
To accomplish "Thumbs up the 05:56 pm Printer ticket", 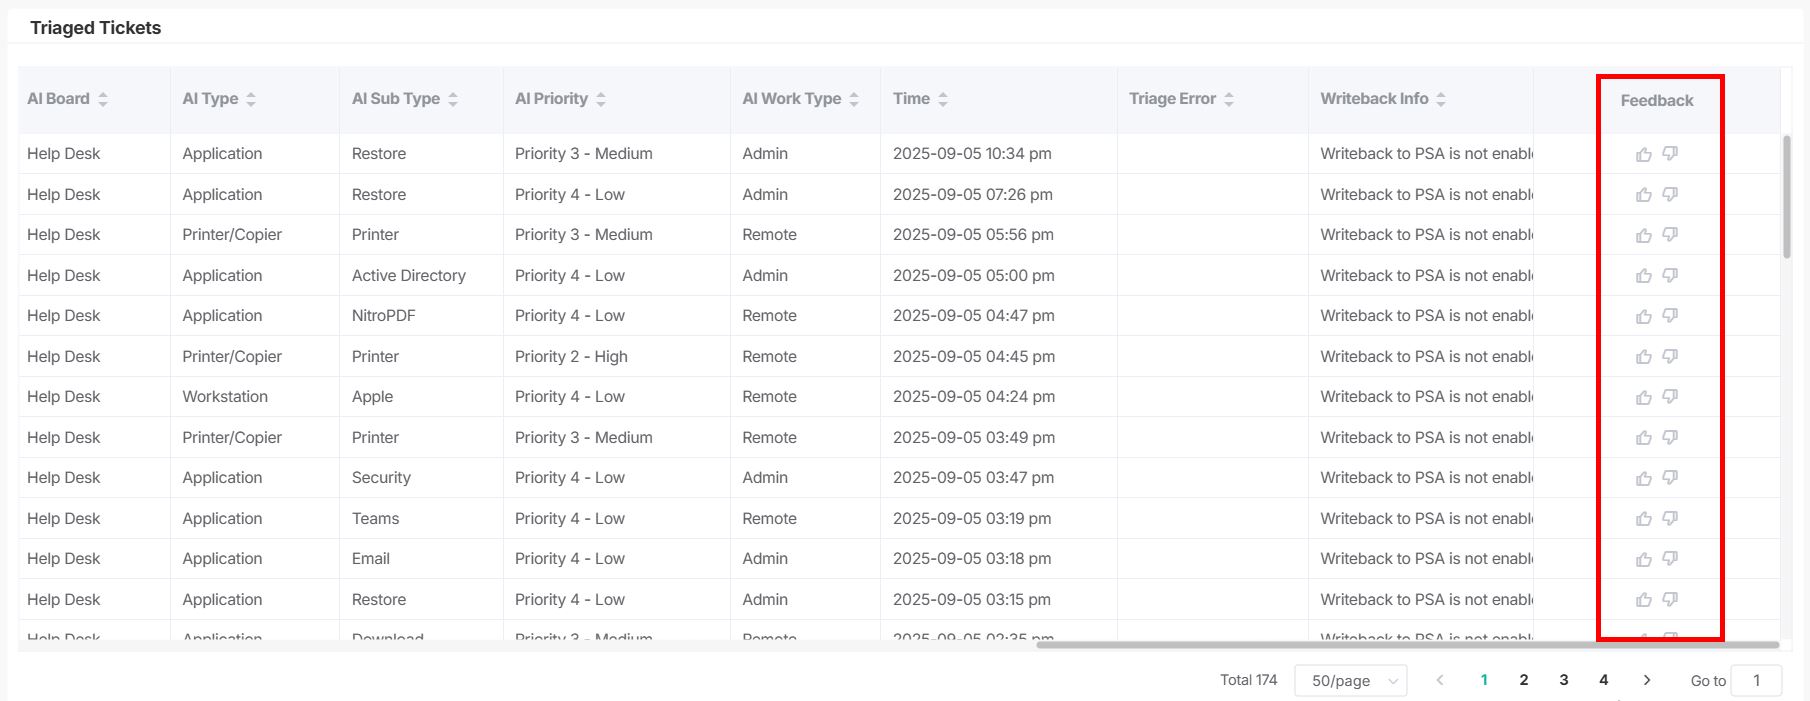I will (x=1643, y=235).
